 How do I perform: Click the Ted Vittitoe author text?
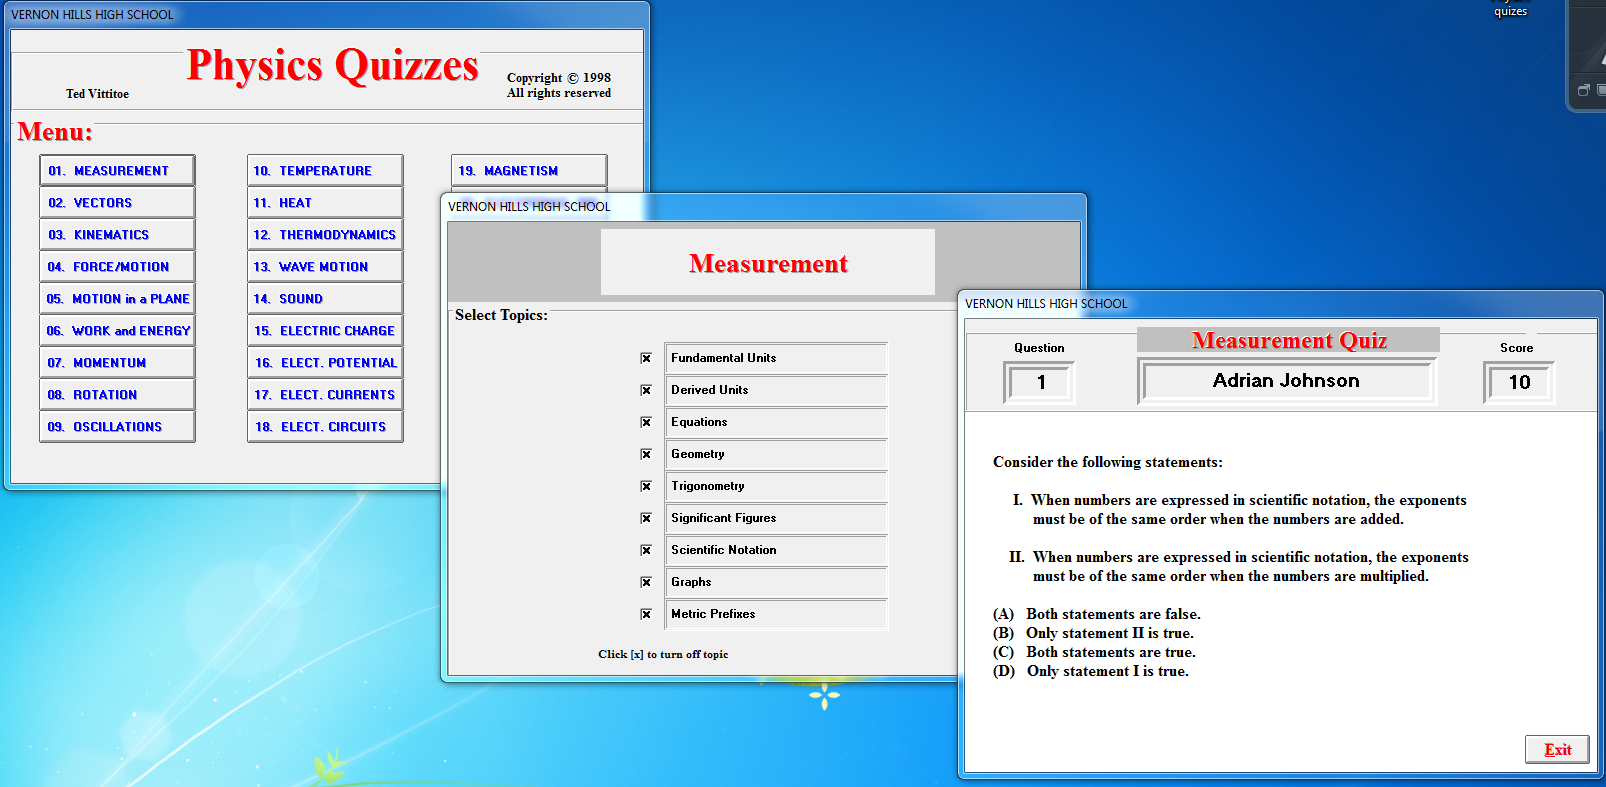point(97,94)
